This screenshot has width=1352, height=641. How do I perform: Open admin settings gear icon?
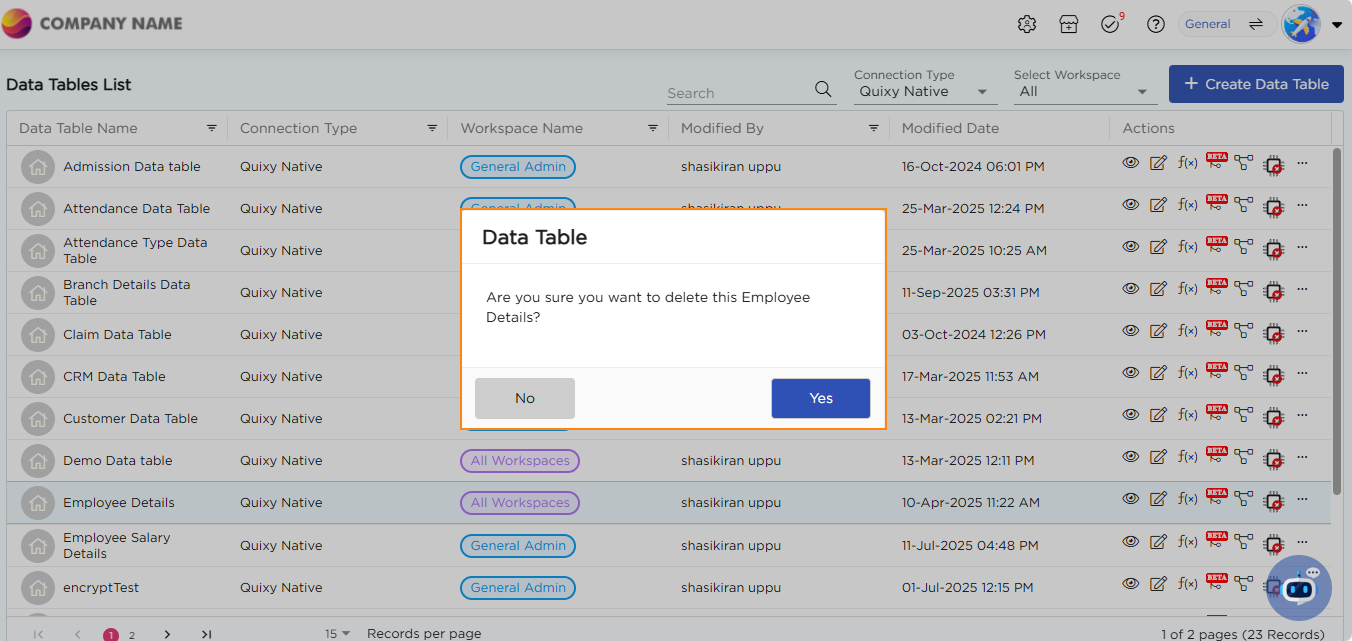(1026, 25)
